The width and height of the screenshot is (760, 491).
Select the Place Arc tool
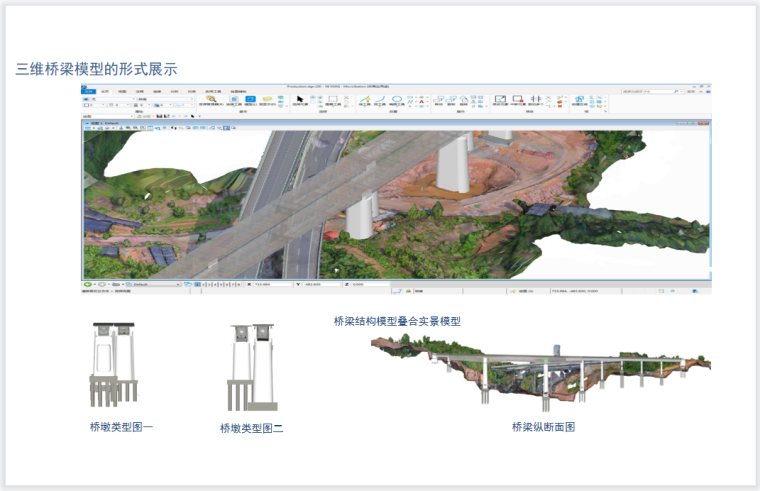pyautogui.click(x=380, y=101)
